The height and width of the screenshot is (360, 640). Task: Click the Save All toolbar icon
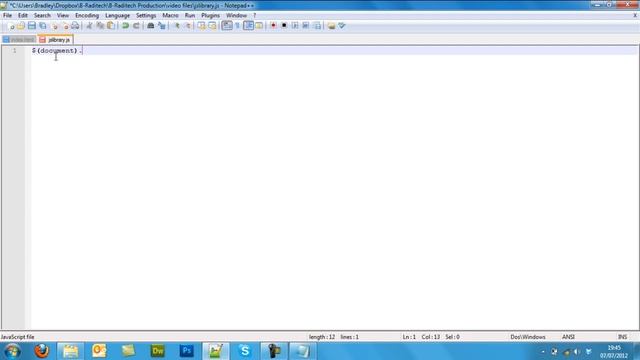tap(42, 26)
